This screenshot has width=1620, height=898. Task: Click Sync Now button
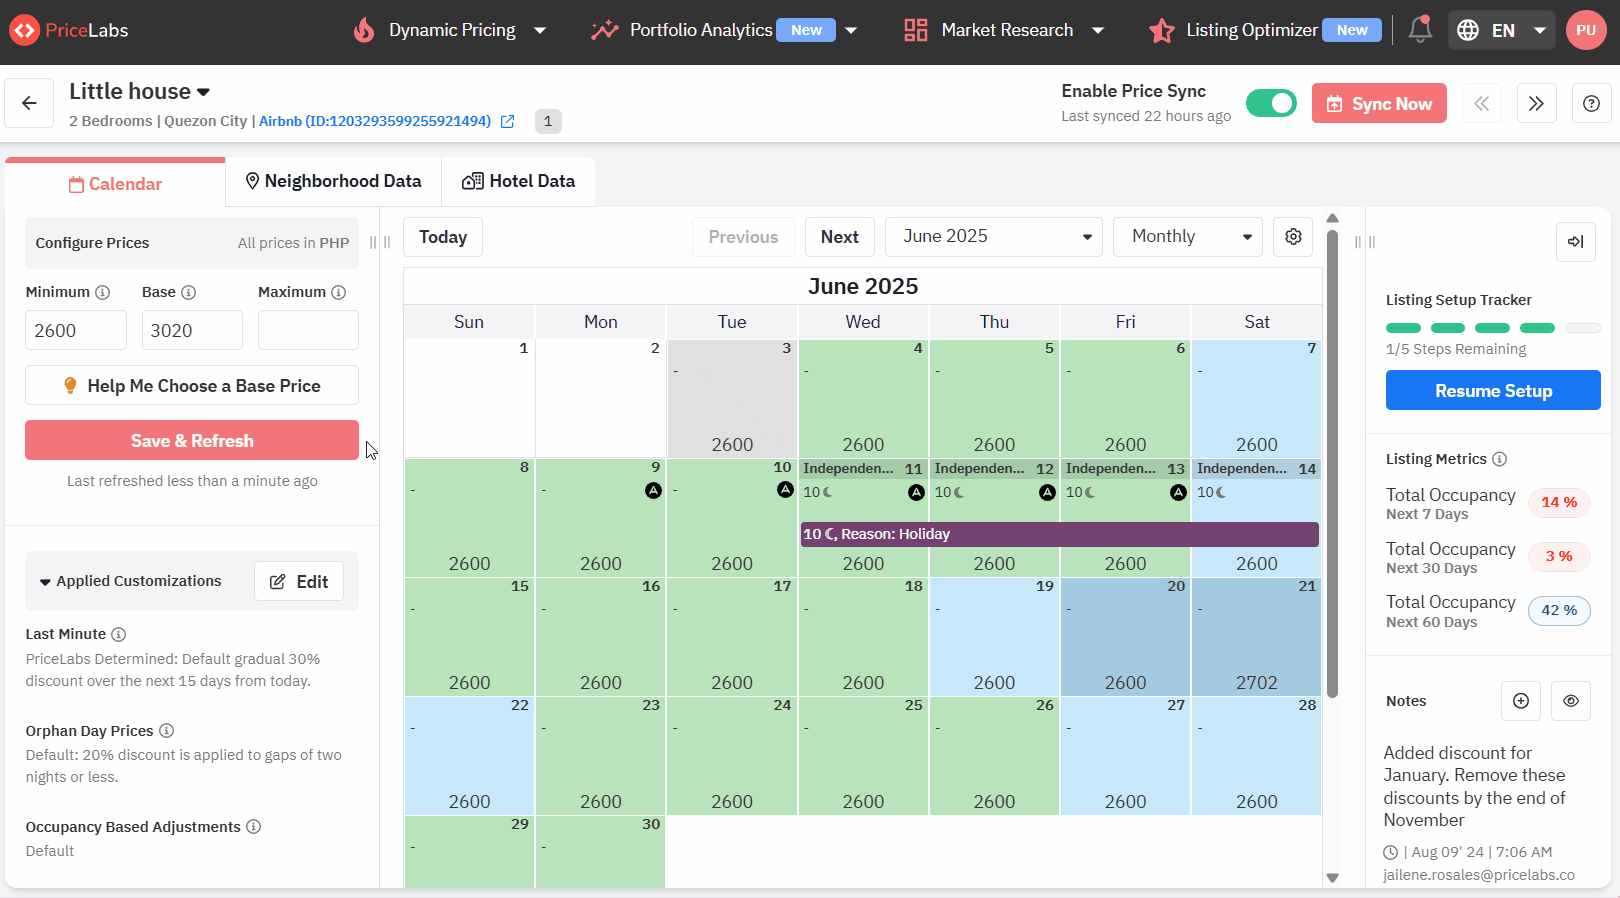click(1379, 103)
